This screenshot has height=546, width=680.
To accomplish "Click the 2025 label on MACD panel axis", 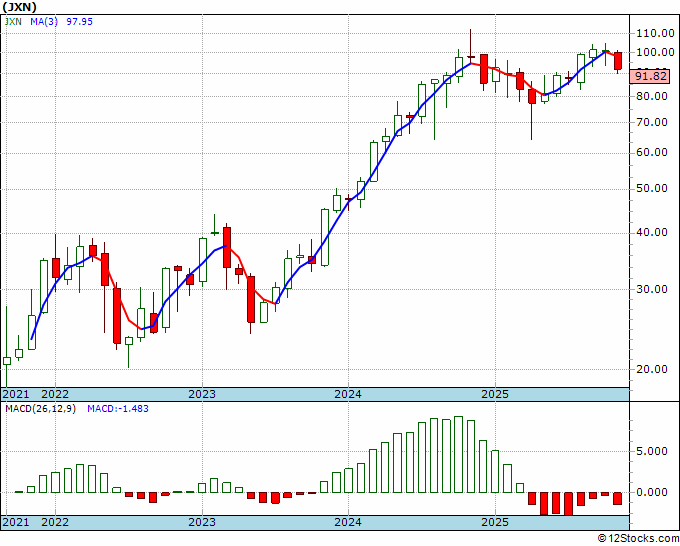I will (x=495, y=522).
